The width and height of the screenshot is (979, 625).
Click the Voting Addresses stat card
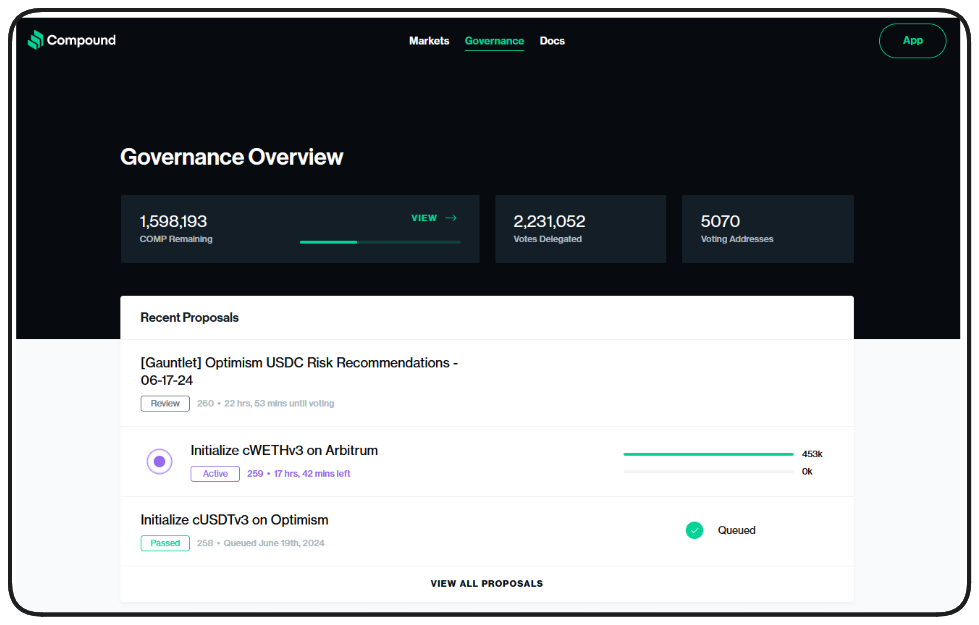click(x=767, y=229)
